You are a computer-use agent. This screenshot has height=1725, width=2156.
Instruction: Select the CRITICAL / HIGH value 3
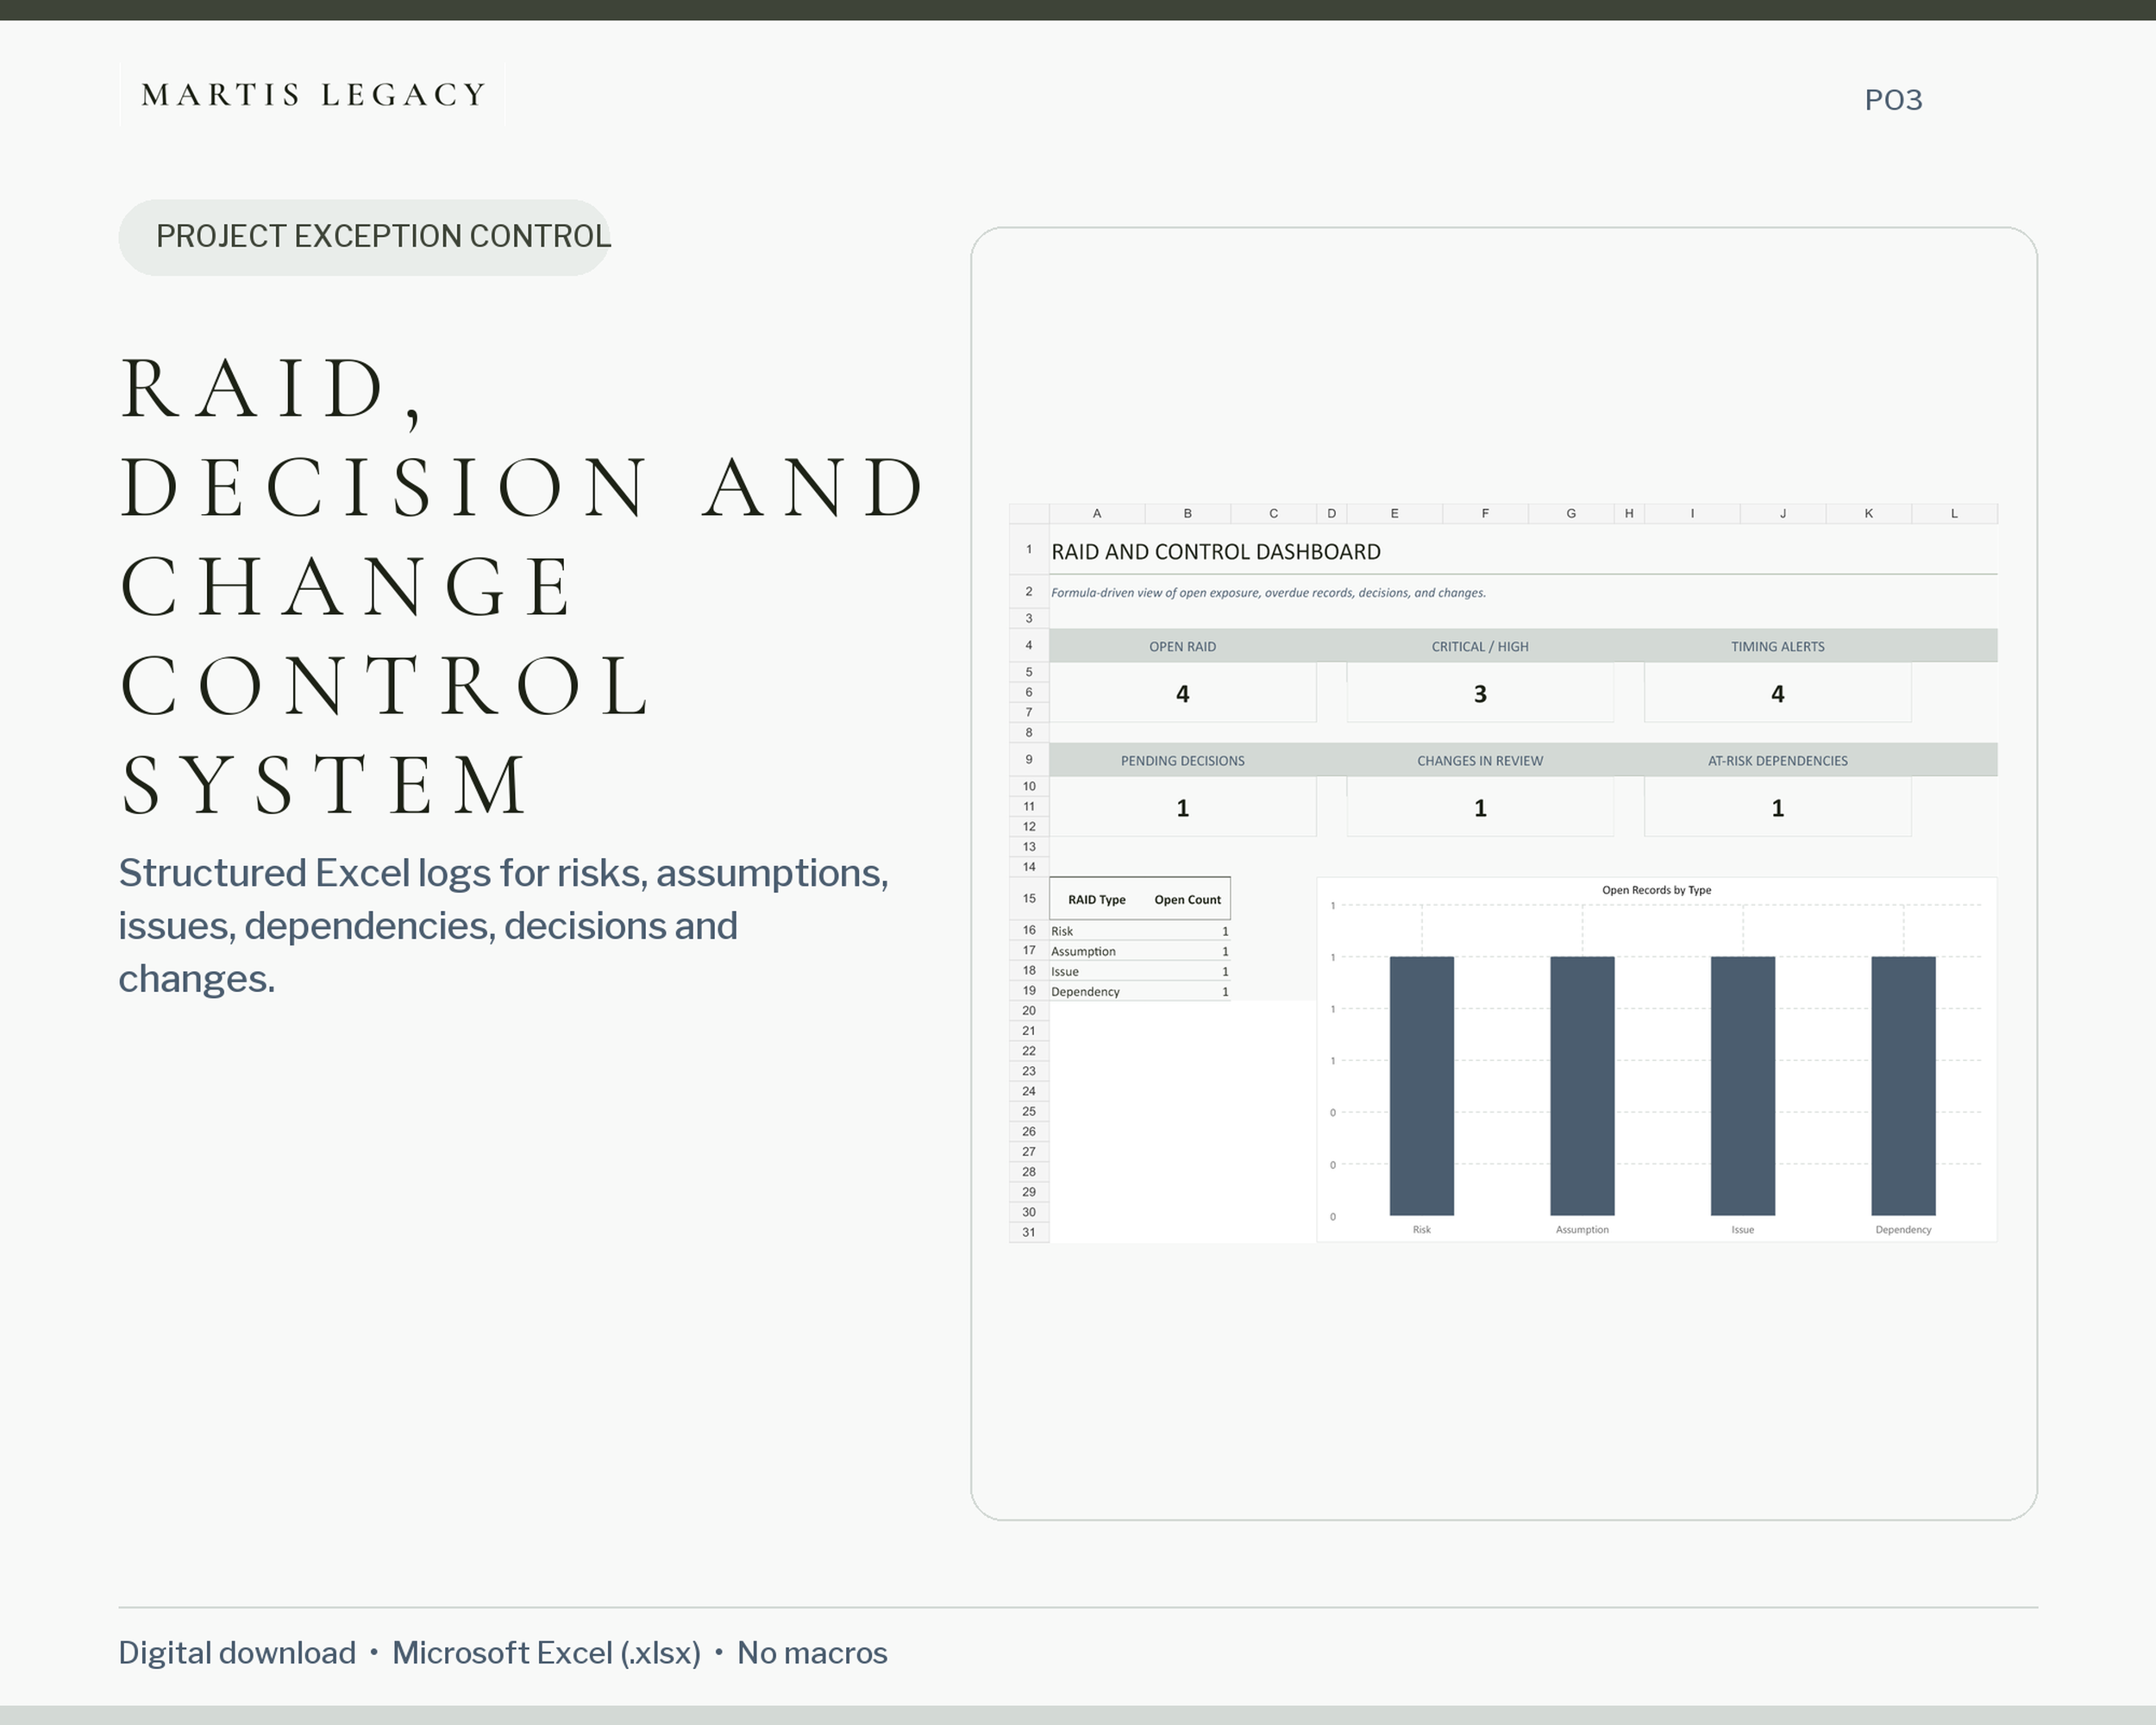(1480, 694)
